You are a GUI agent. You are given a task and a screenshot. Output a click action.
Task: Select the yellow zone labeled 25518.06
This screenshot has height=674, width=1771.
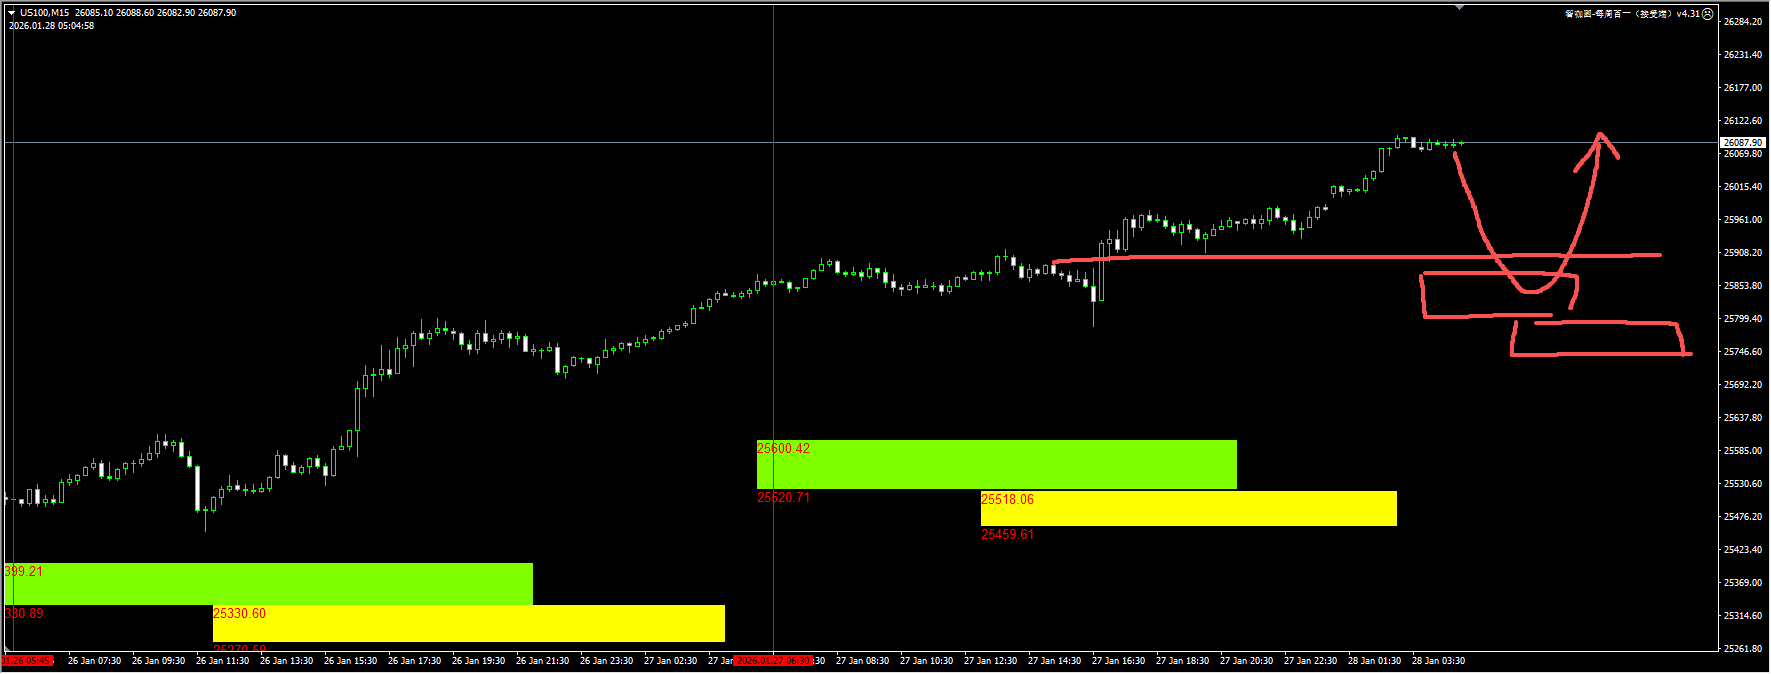pyautogui.click(x=1188, y=509)
